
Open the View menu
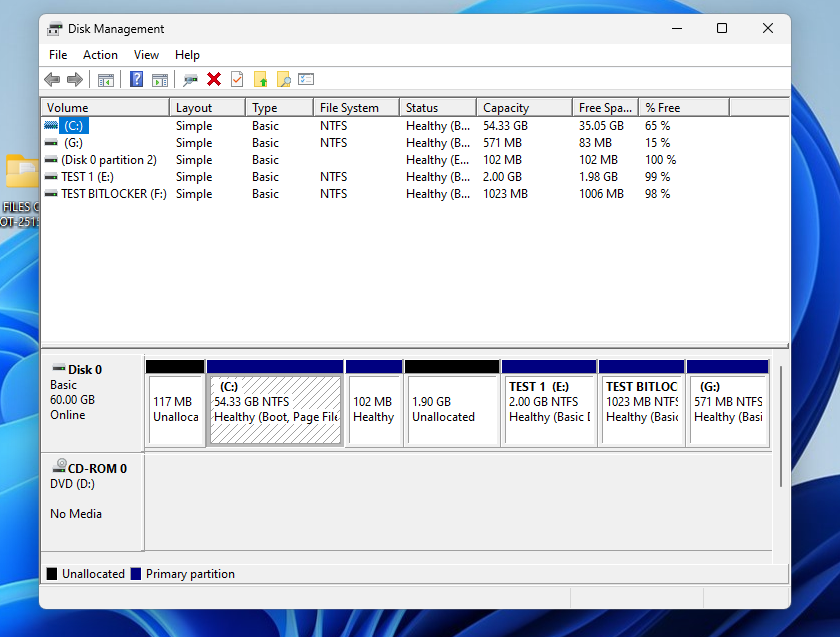point(146,55)
